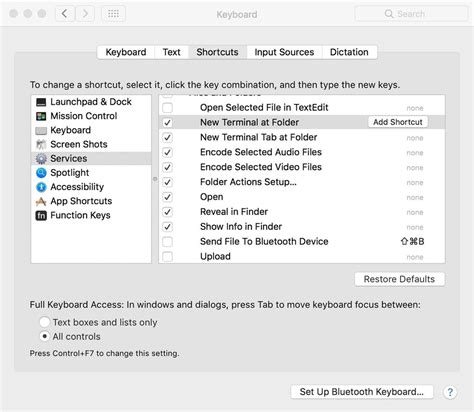This screenshot has height=412, width=474.
Task: Switch to the Keyboard tab
Action: [126, 52]
